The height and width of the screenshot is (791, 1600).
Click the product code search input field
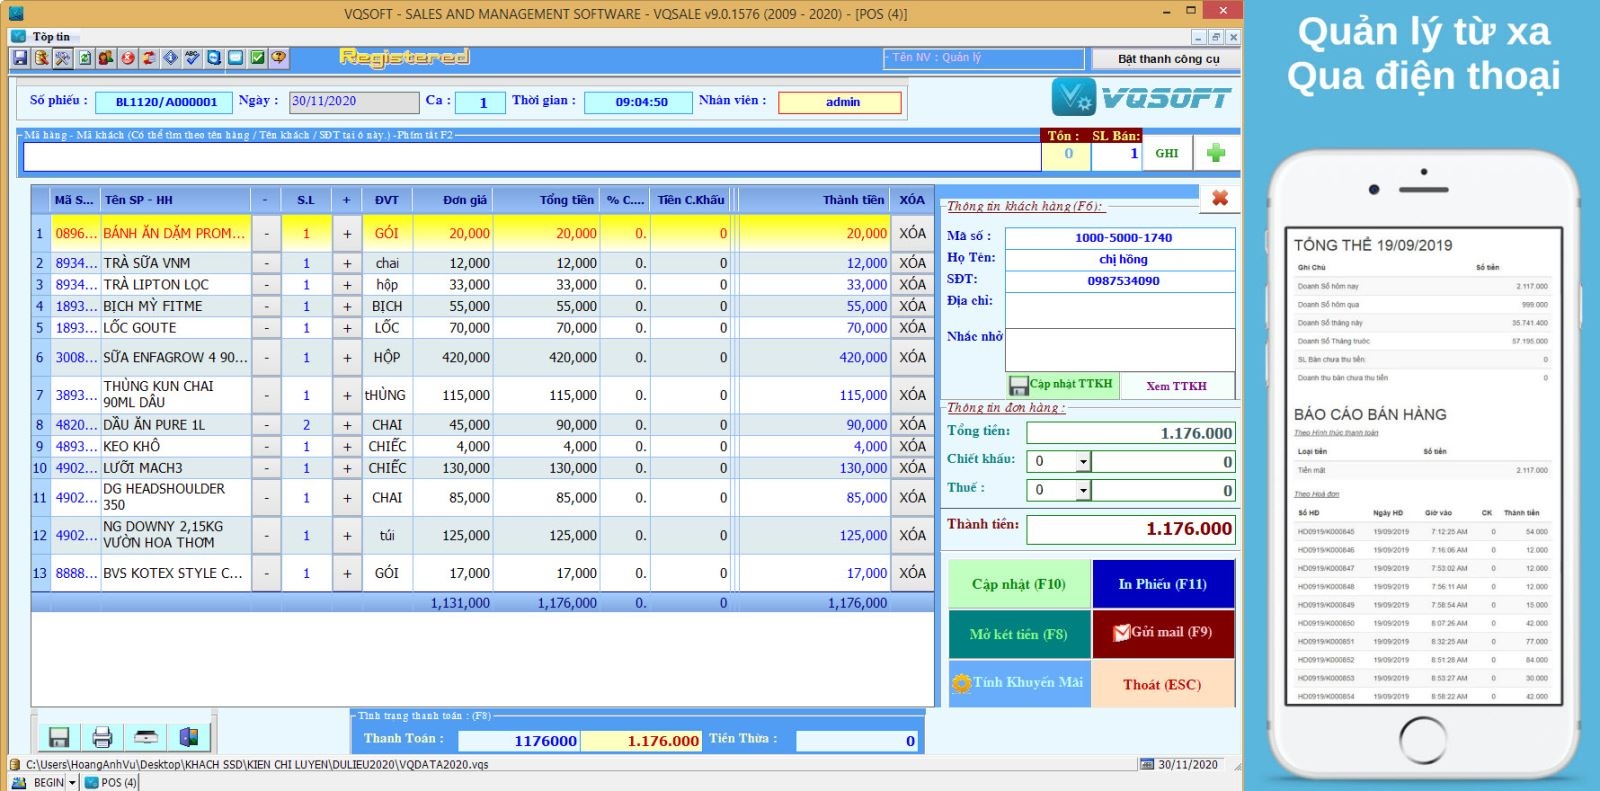531,156
